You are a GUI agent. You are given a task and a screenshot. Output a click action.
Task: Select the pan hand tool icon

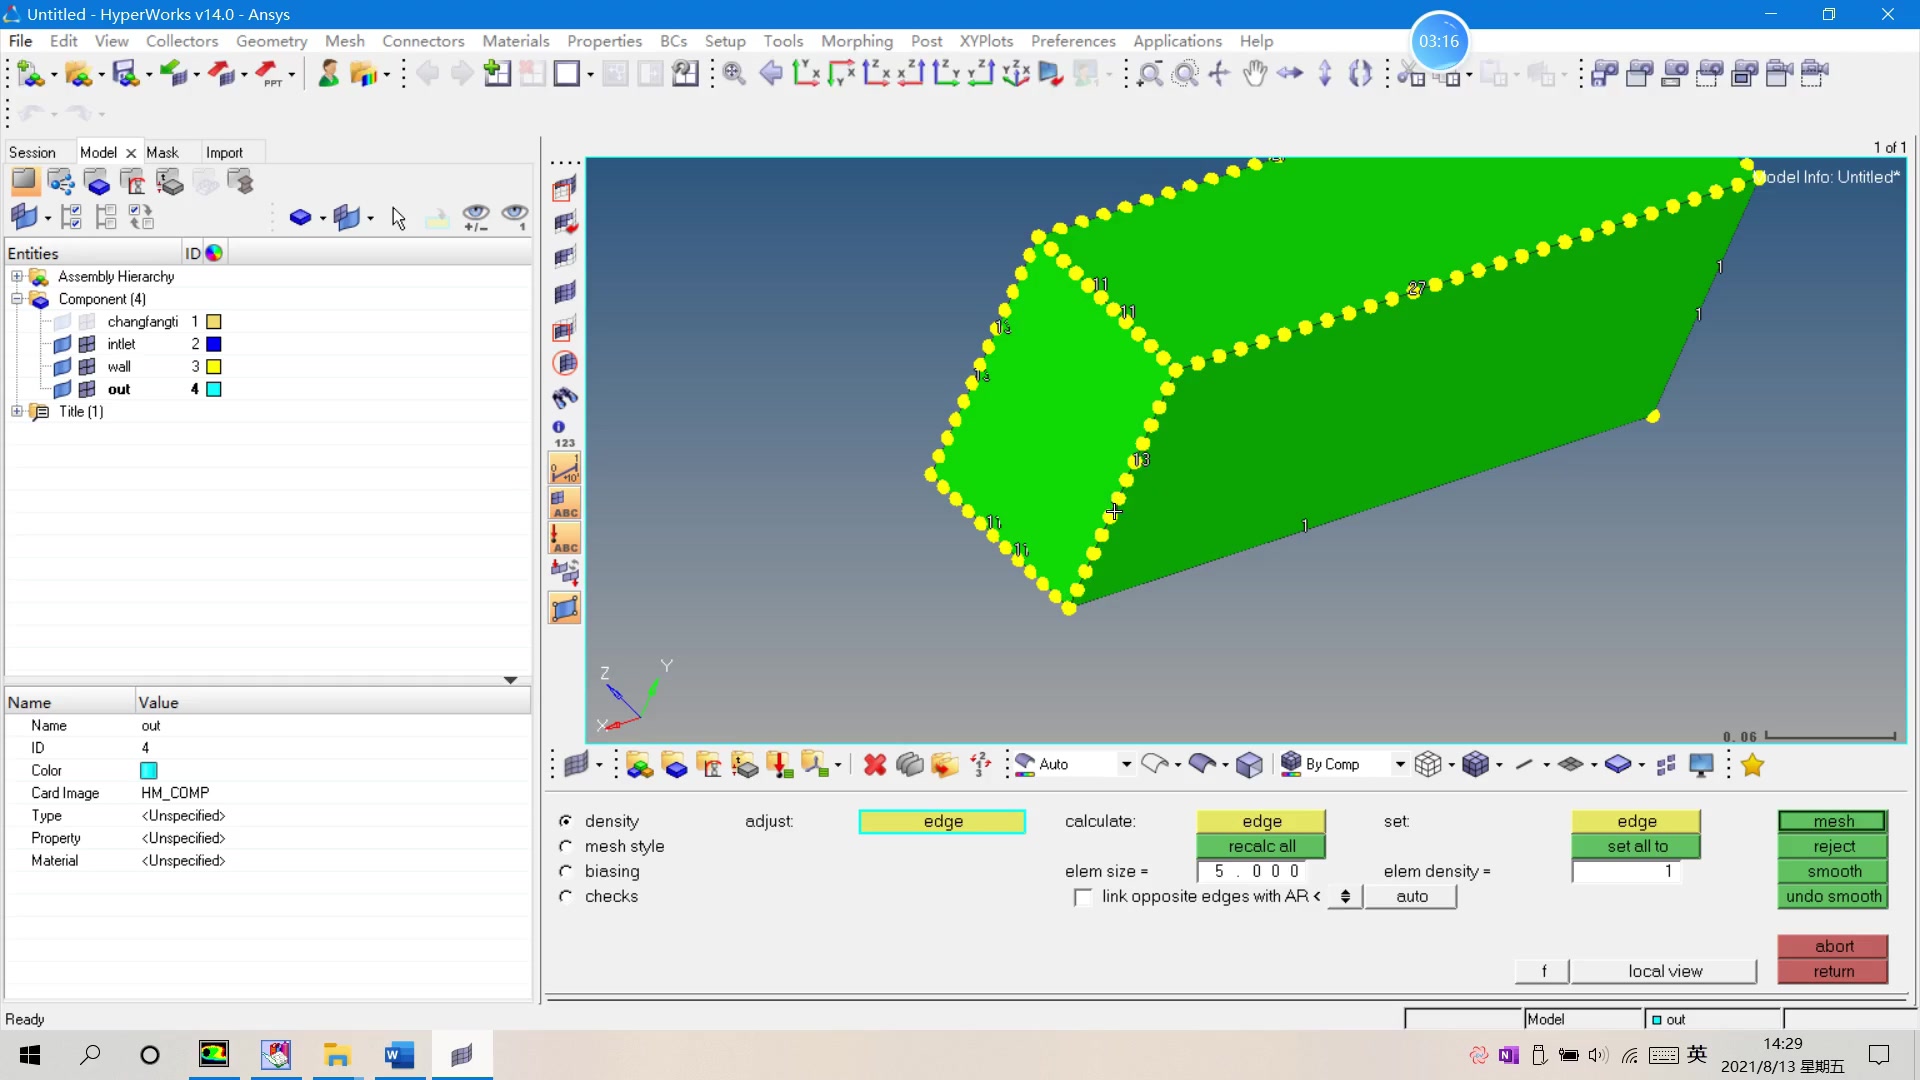pos(1254,74)
